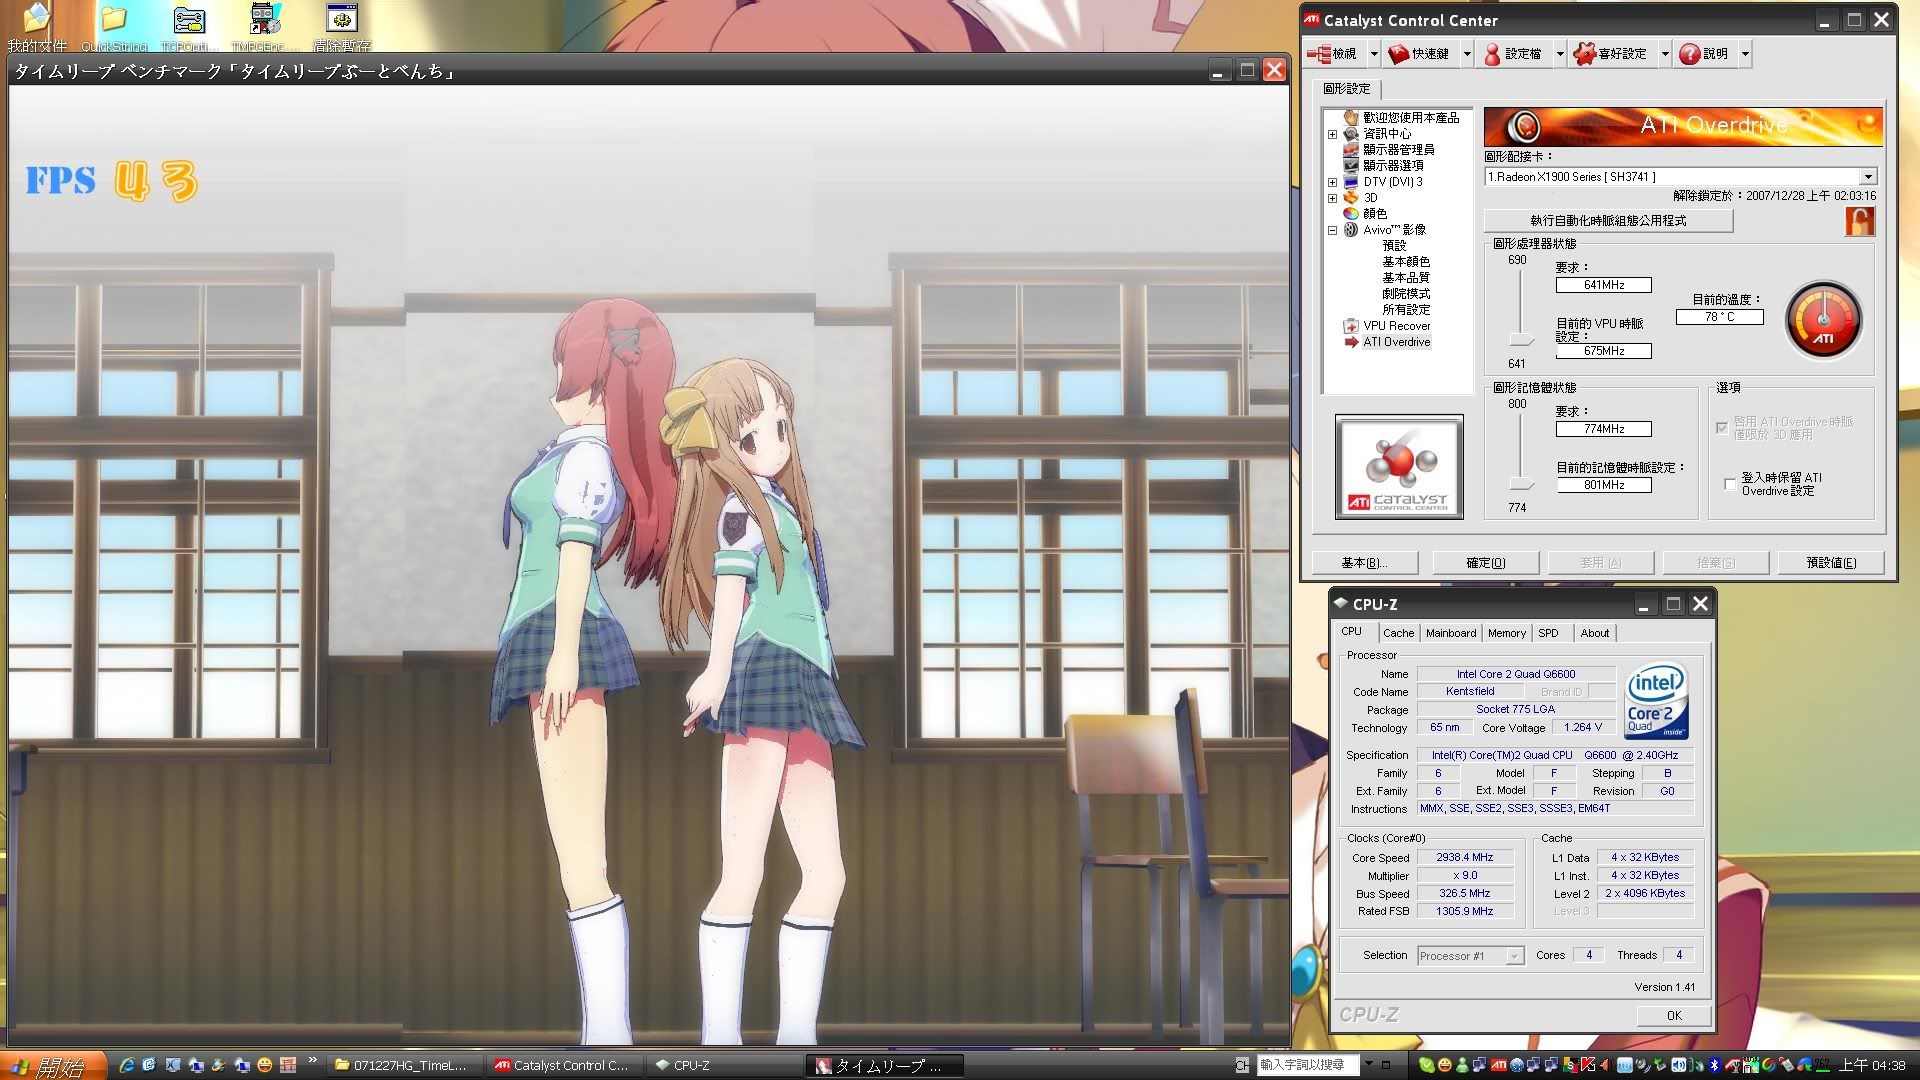This screenshot has height=1080, width=1920.
Task: Open the Radeon X1900 Series adapter dropdown
Action: 1867,177
